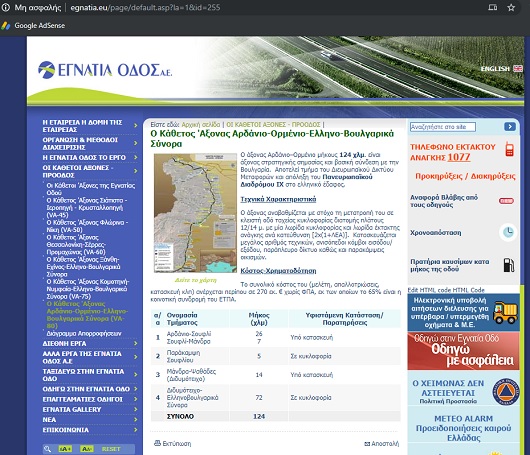Open Δείτε το χάρτη link
This screenshot has width=530, height=455.
(195, 280)
